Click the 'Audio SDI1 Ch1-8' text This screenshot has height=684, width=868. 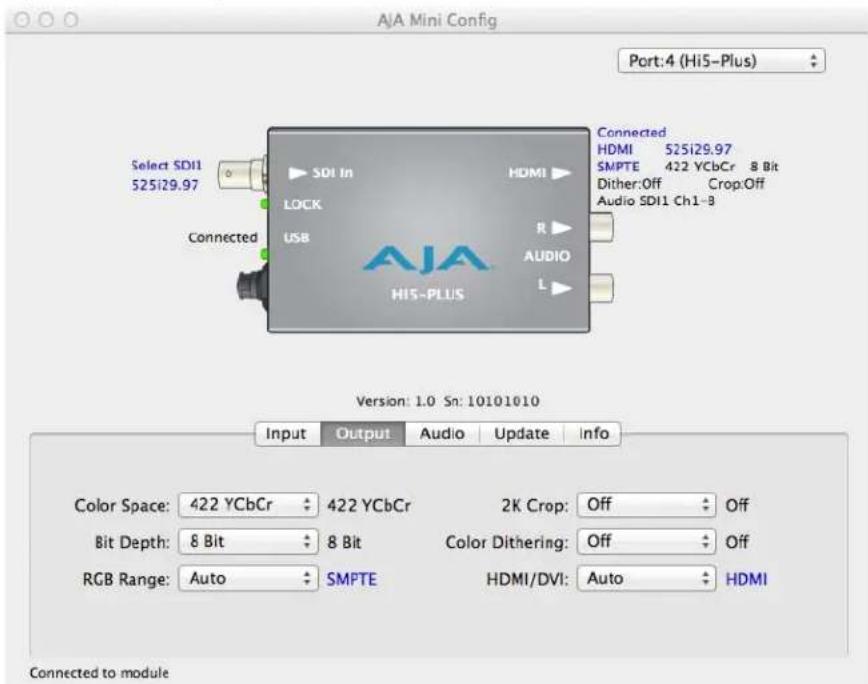655,201
